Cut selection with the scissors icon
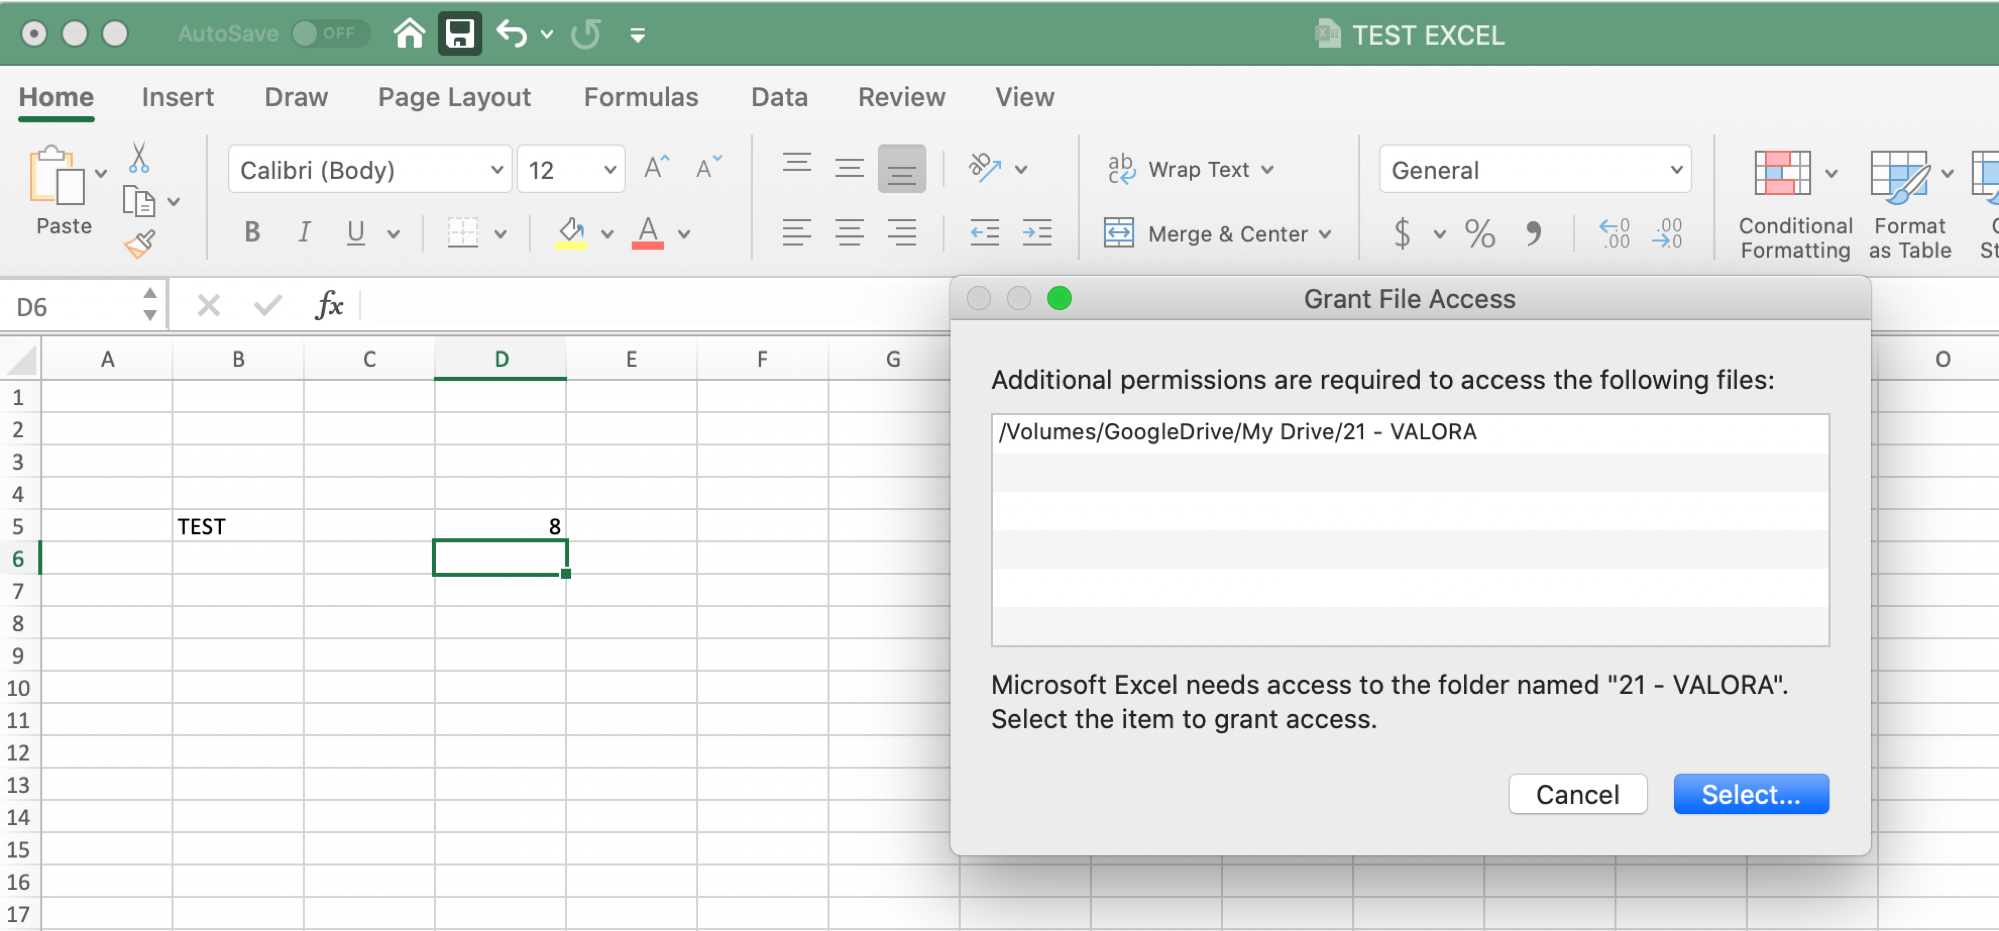1999x931 pixels. click(139, 157)
